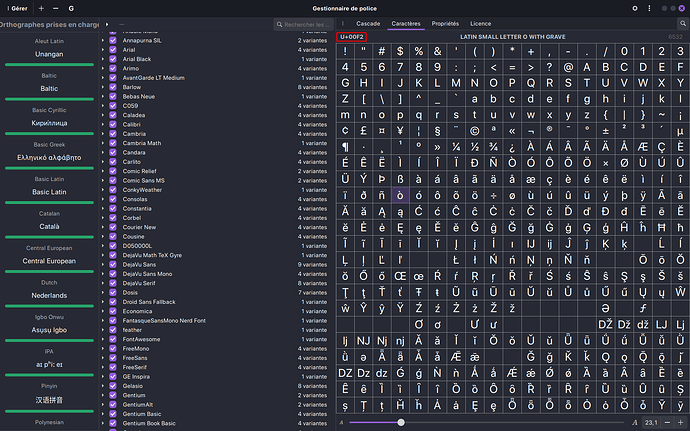Open the preferences gear icon in title bar
This screenshot has width=690, height=431.
635,8
